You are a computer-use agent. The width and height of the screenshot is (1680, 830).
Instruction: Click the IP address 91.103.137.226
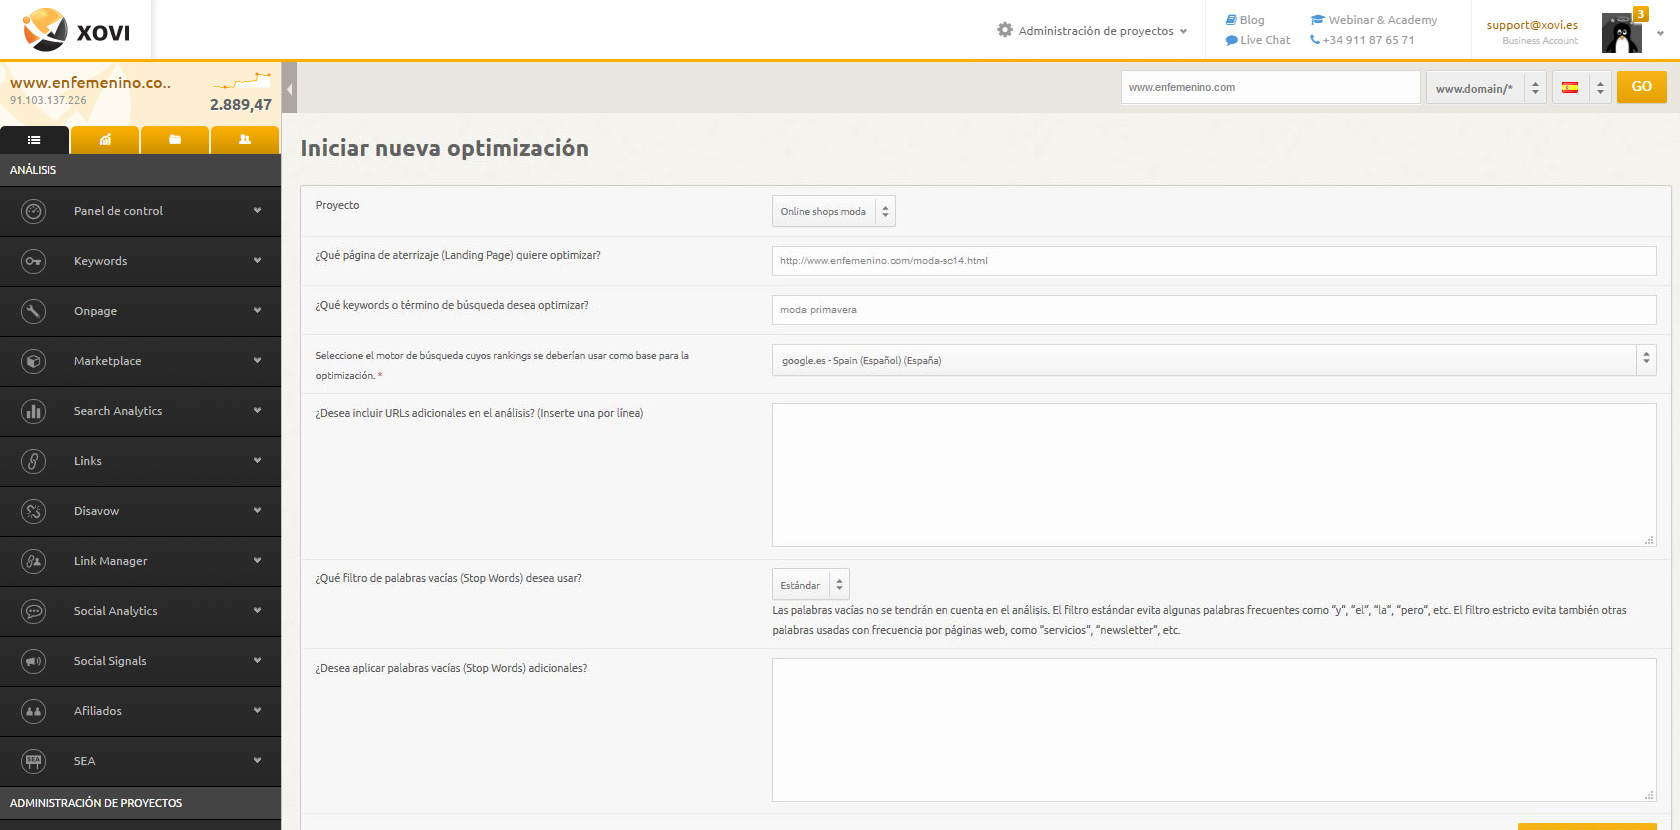pos(48,100)
